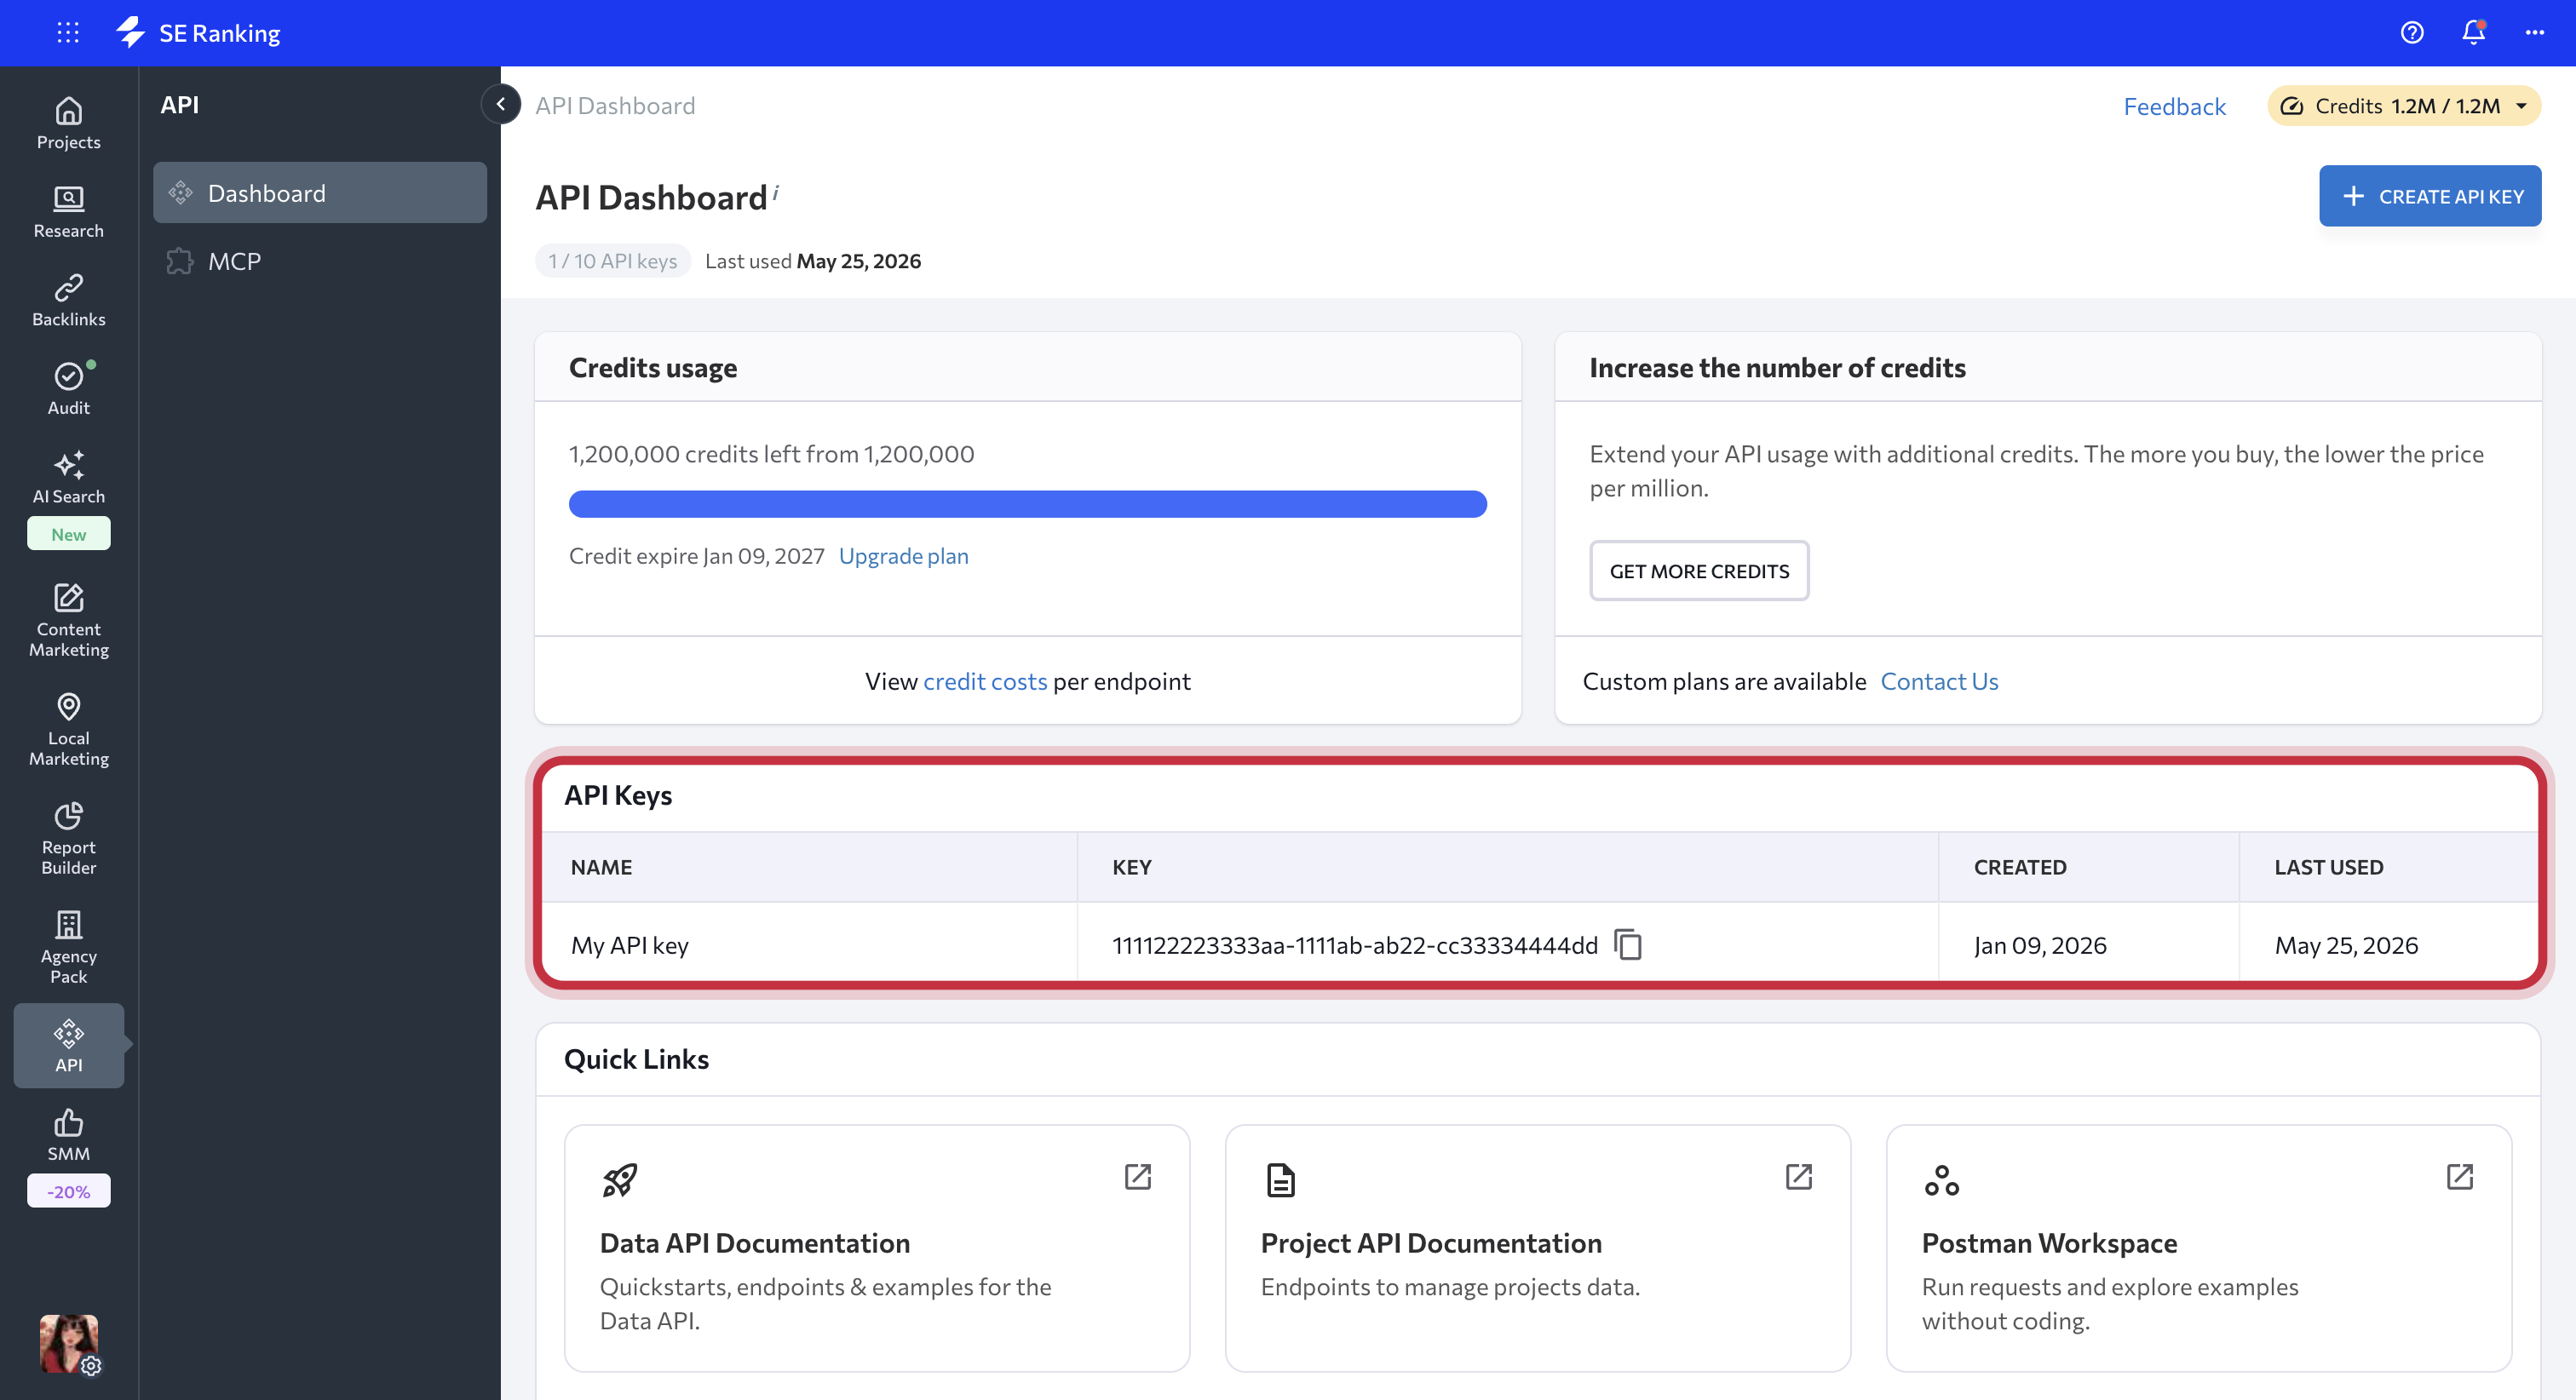Viewport: 2576px width, 1400px height.
Task: Open Local Marketing section
Action: 68,729
